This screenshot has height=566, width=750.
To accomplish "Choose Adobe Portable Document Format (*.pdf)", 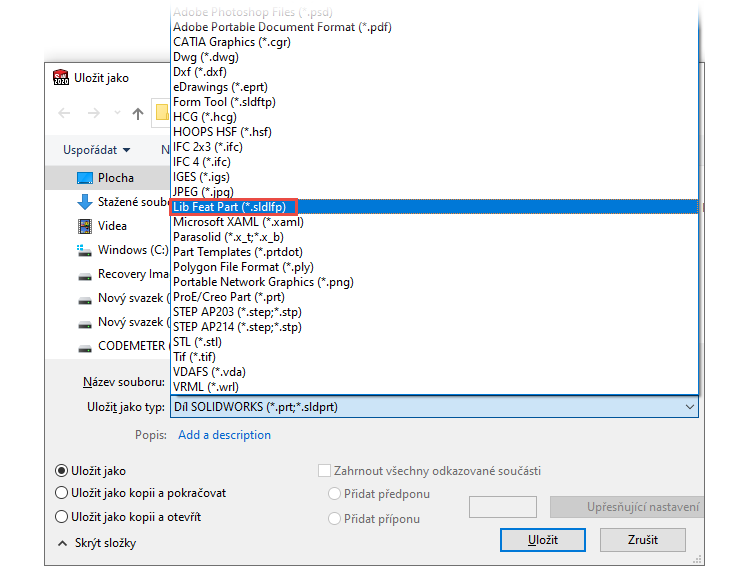I will [x=434, y=27].
